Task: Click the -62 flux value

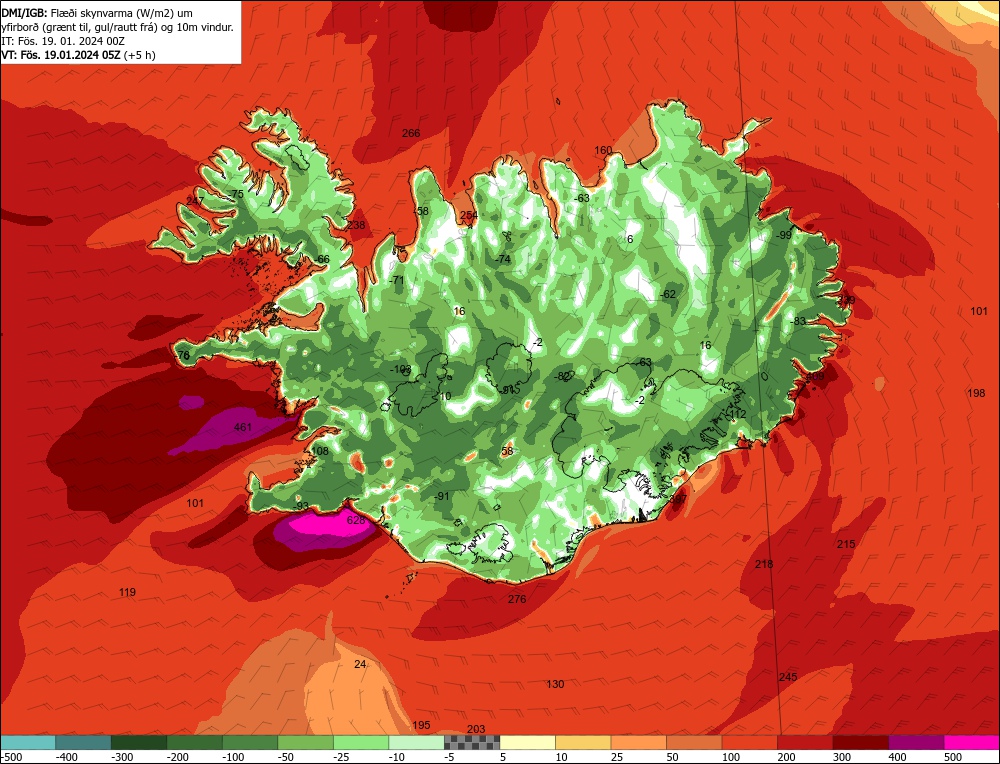Action: tap(667, 294)
